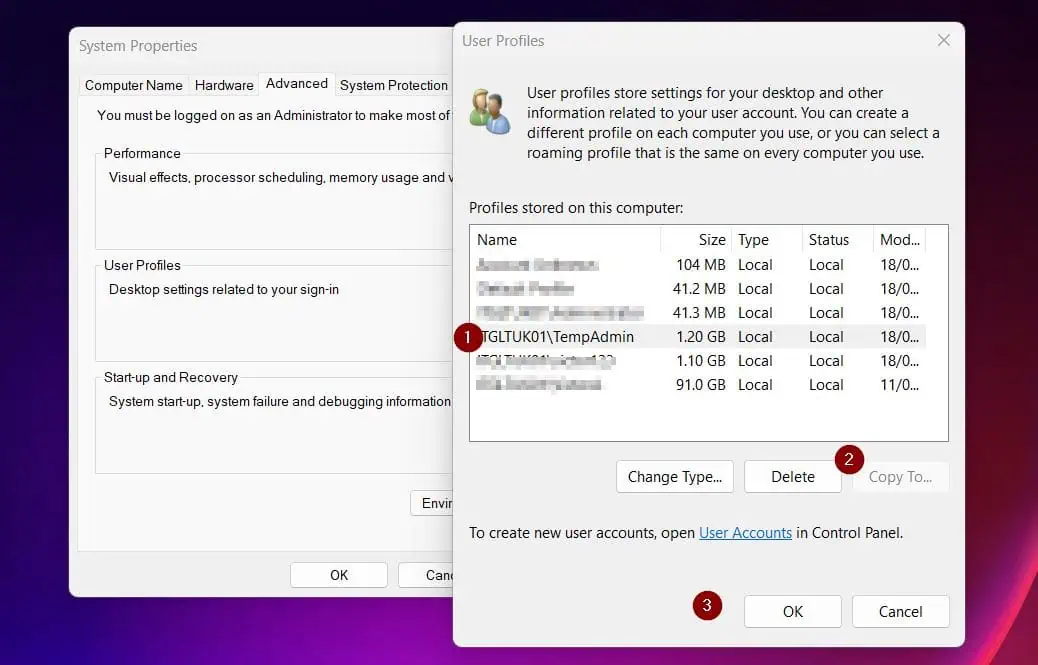Image resolution: width=1038 pixels, height=665 pixels.
Task: Open Change Type dialog
Action: [x=675, y=476]
